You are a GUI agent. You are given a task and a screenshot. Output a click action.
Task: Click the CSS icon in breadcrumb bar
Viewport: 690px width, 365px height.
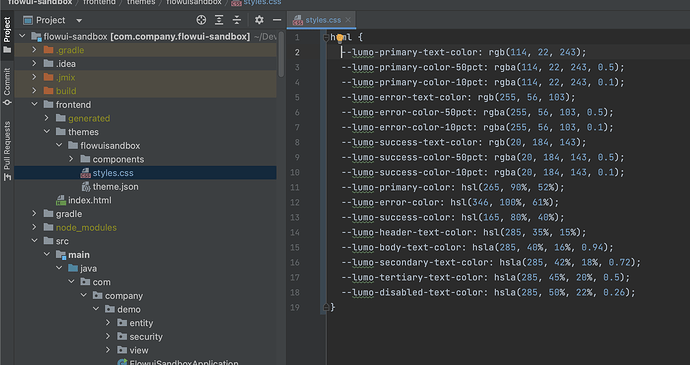coord(236,3)
